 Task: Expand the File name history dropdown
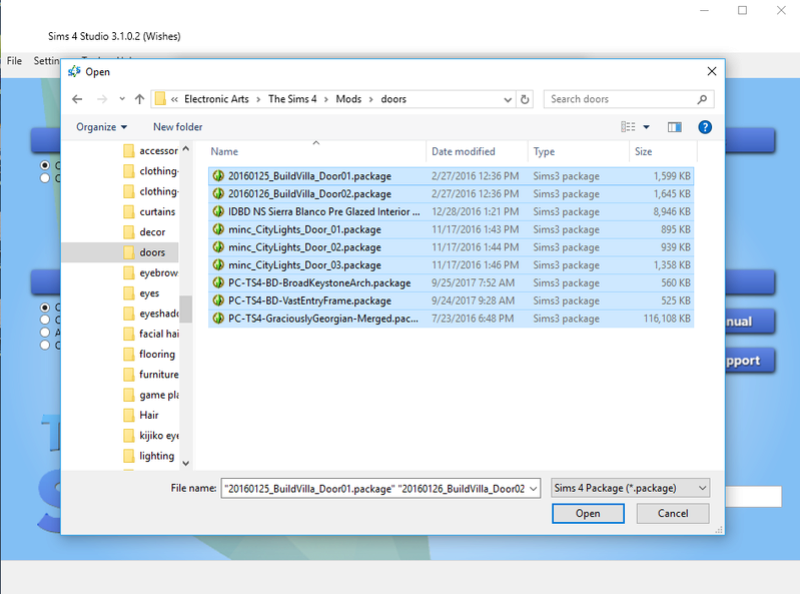coord(534,489)
